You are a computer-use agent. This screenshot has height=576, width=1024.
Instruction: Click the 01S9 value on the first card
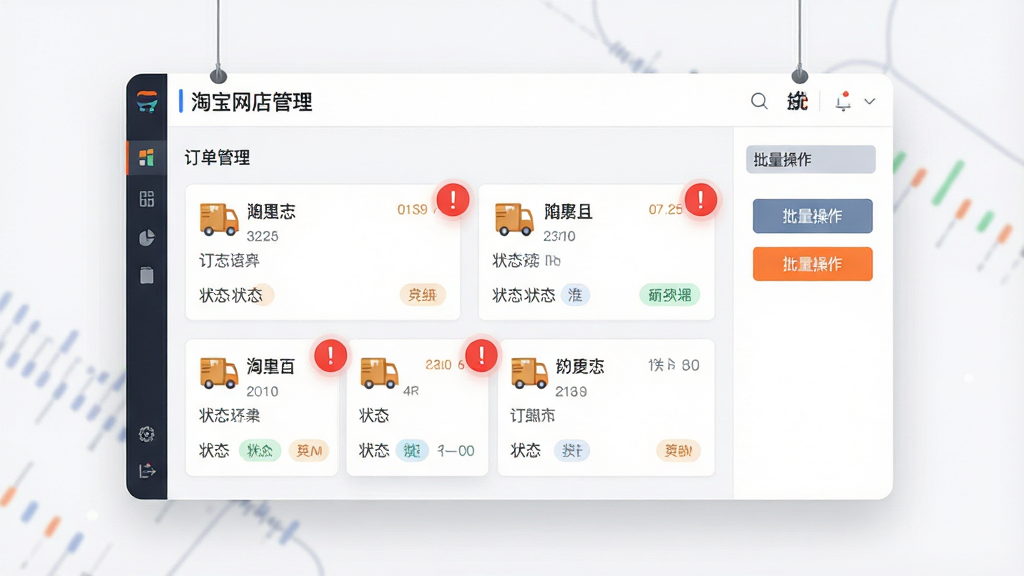(413, 210)
